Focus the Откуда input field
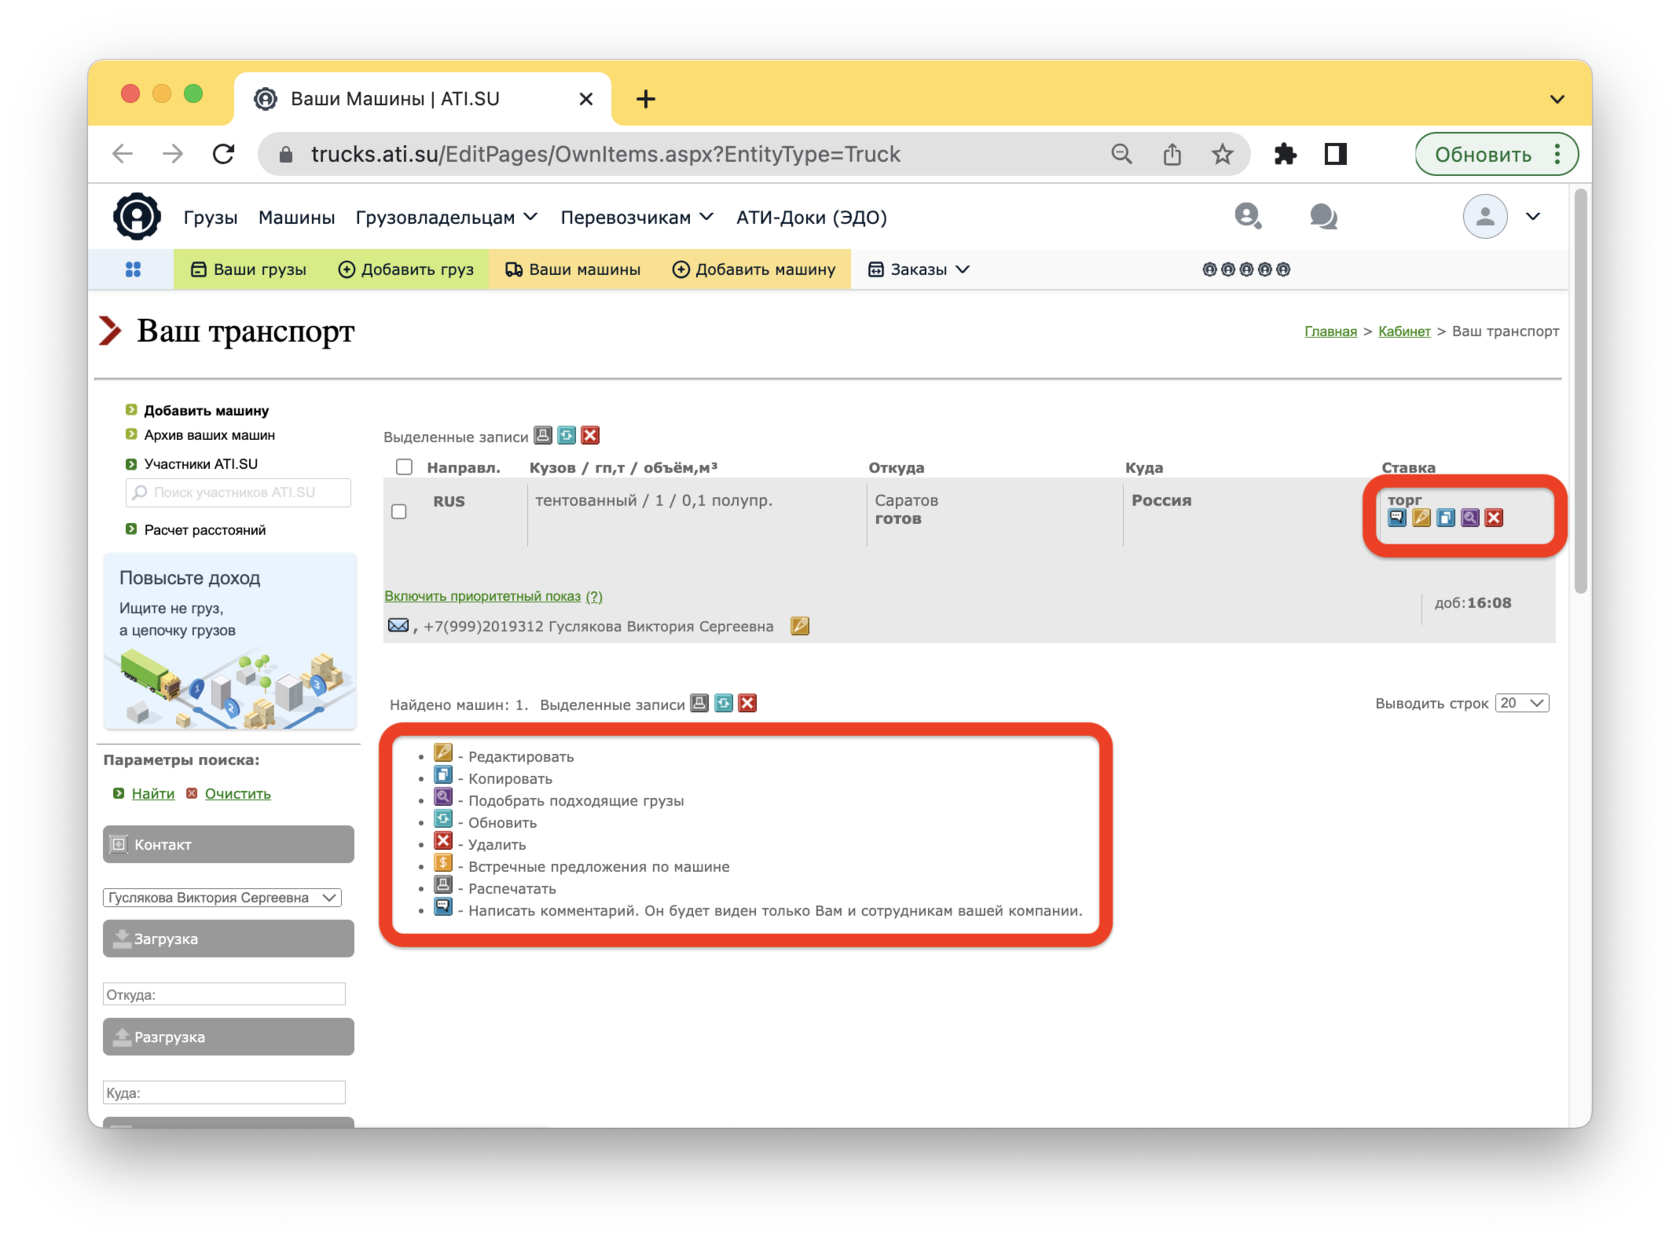 tap(224, 994)
